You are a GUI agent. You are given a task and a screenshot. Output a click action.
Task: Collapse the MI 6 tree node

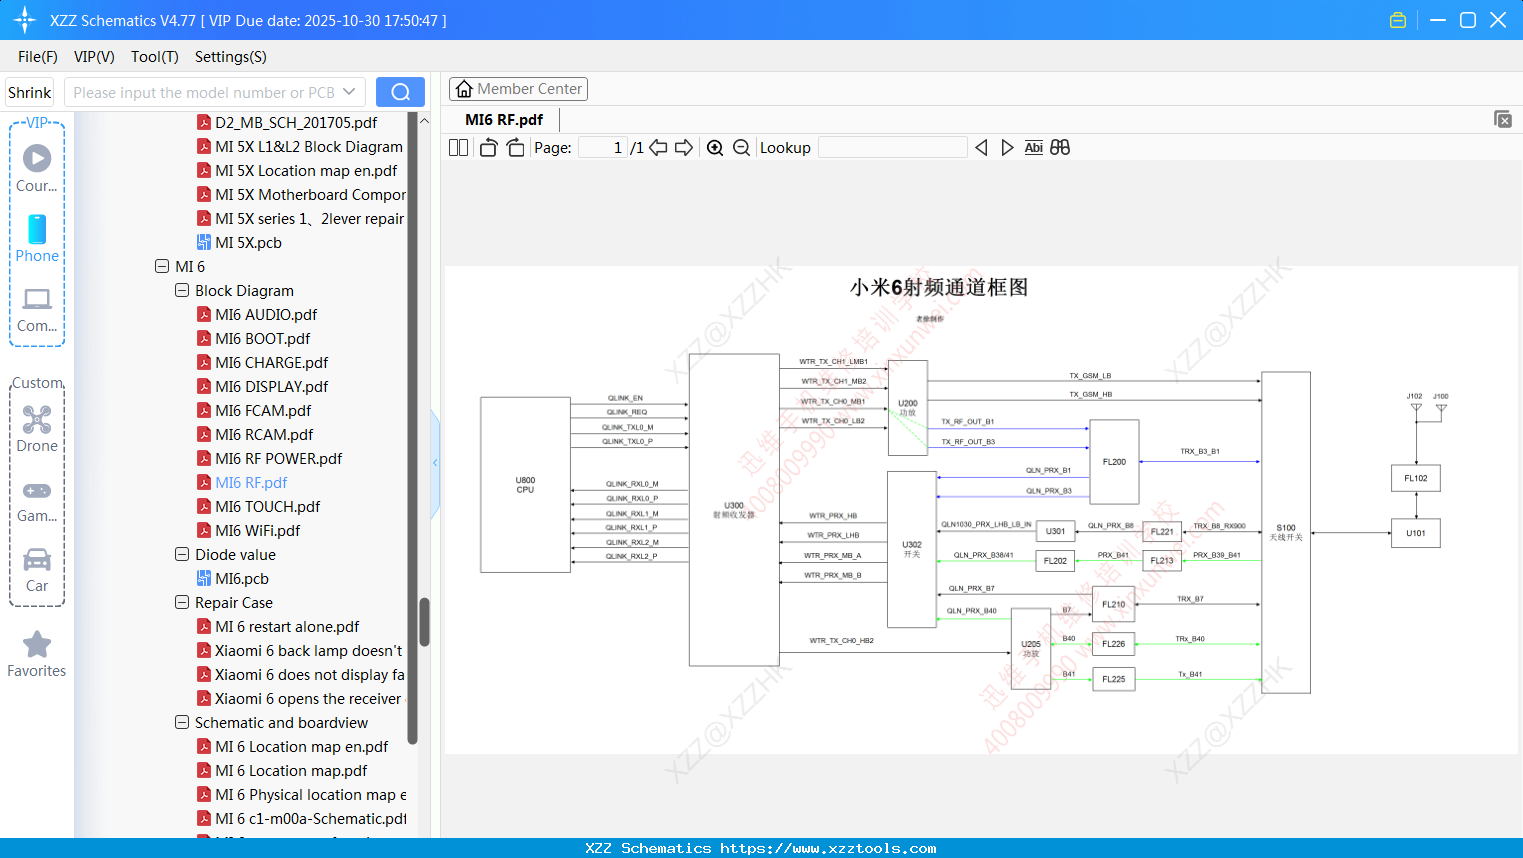click(x=162, y=266)
